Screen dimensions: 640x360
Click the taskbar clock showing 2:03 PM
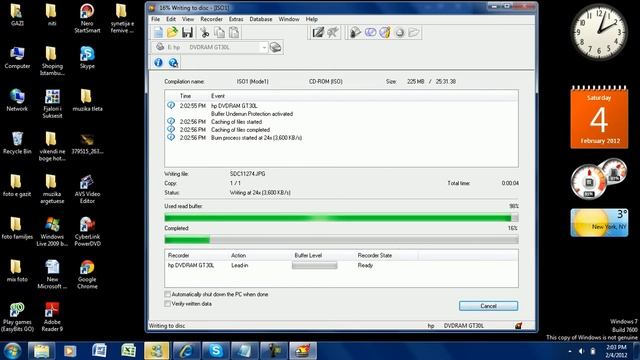tap(616, 351)
